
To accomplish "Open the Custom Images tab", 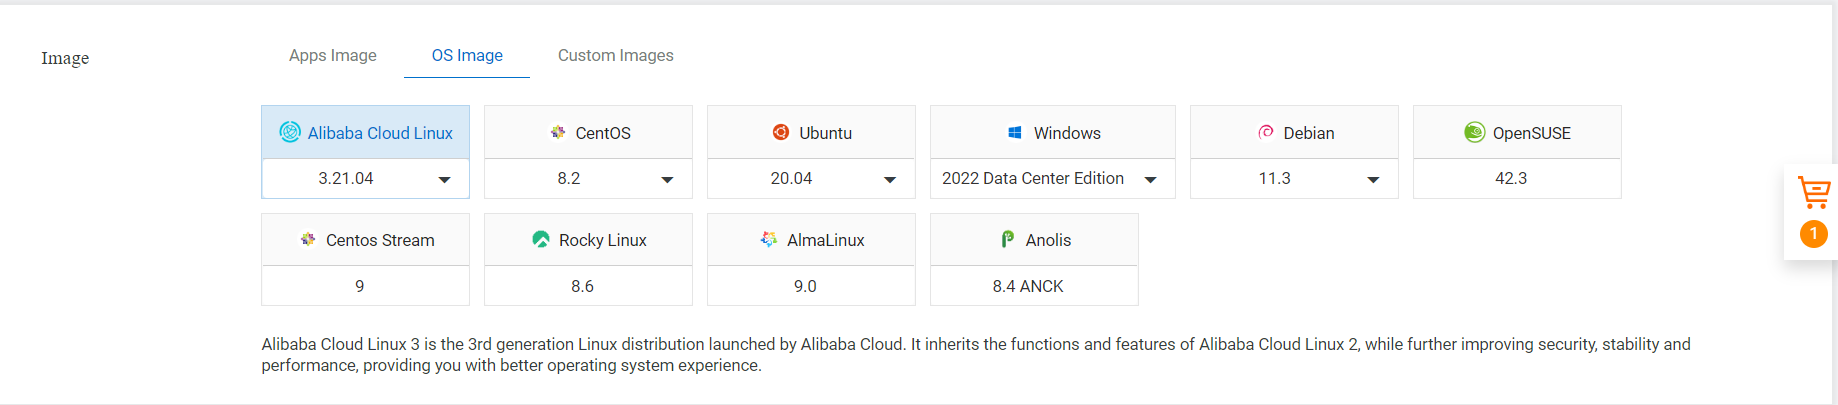I will 616,55.
